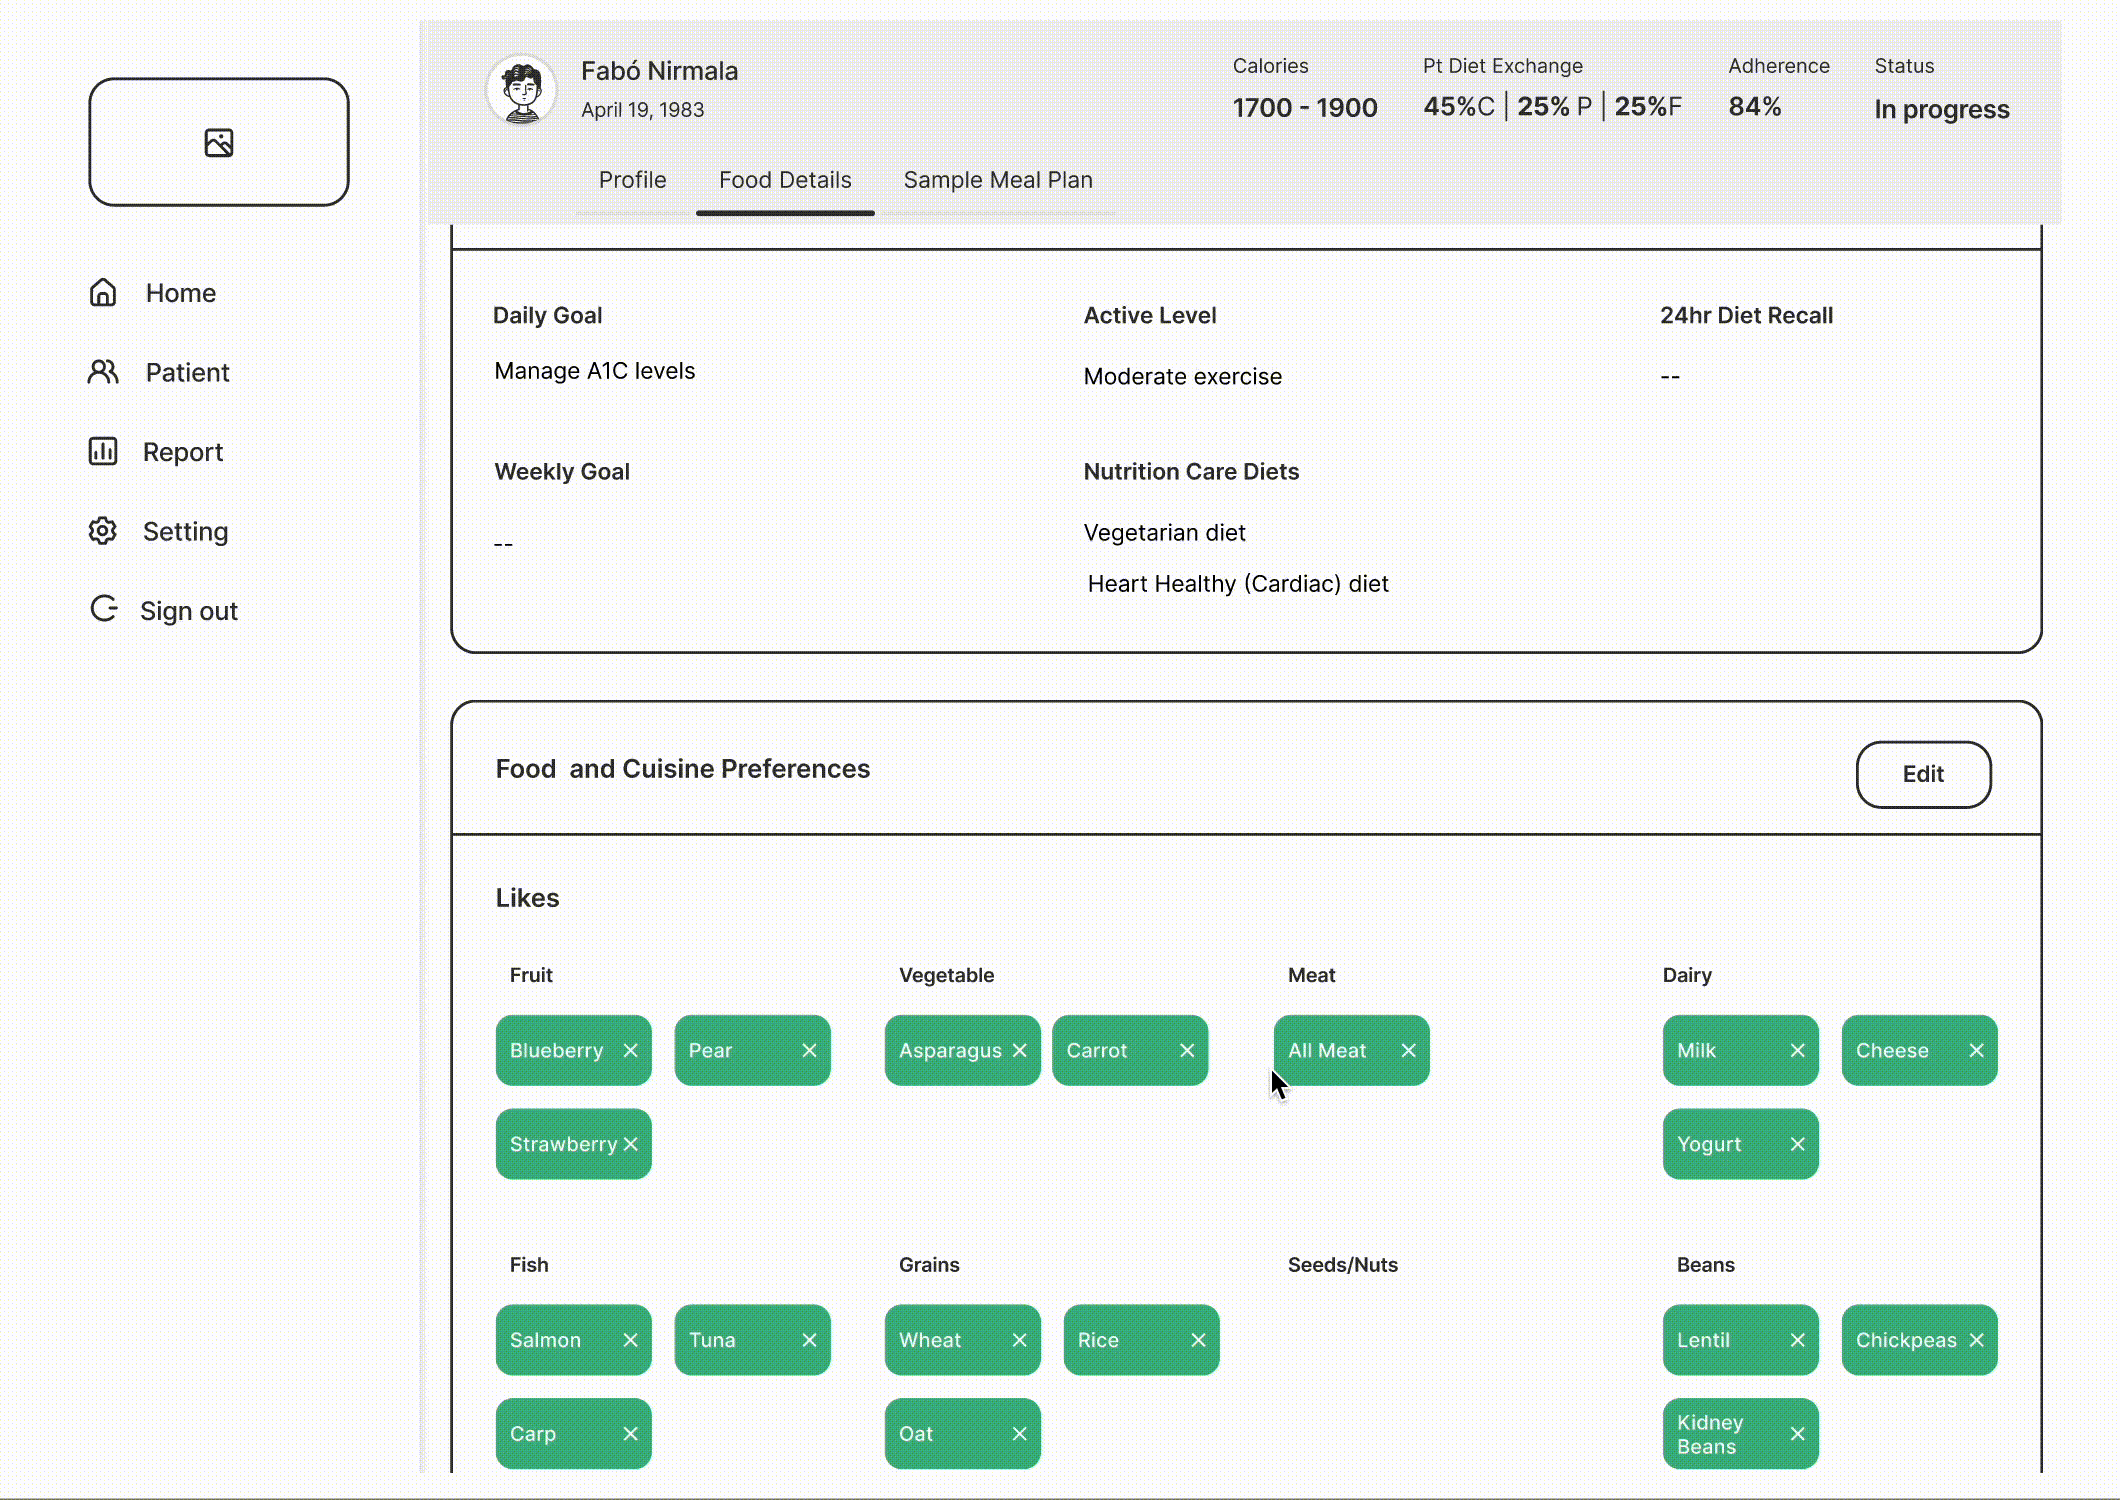The width and height of the screenshot is (2120, 1500).
Task: Click the Home icon in the sidebar
Action: pos(103,292)
